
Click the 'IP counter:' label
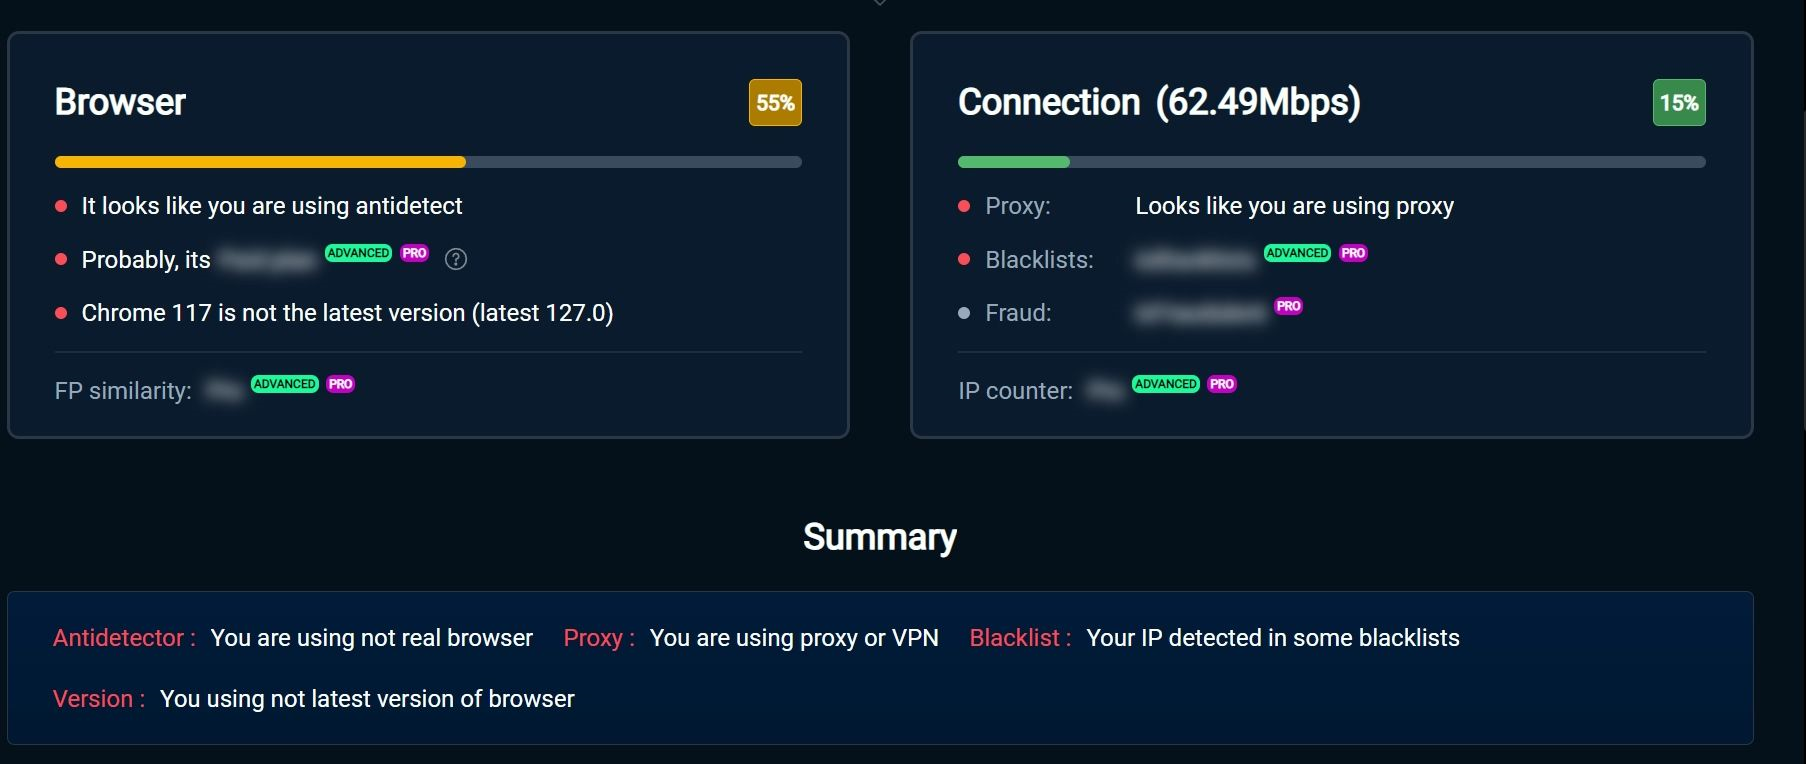pyautogui.click(x=1015, y=391)
